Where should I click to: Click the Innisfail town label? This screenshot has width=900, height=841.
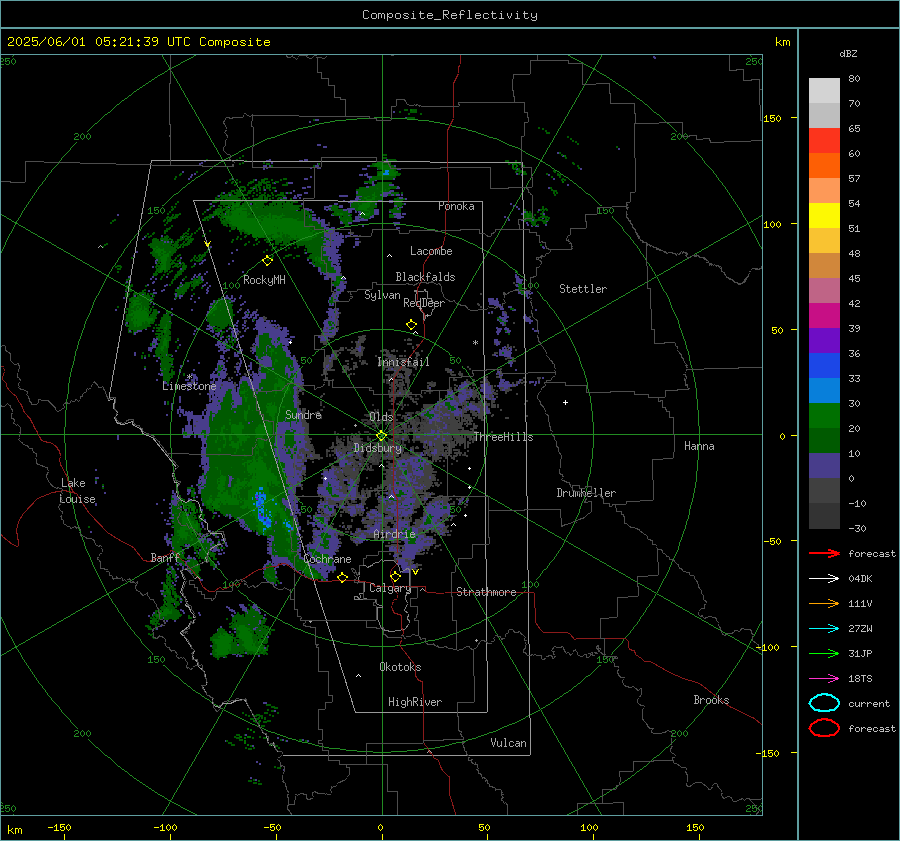(403, 362)
